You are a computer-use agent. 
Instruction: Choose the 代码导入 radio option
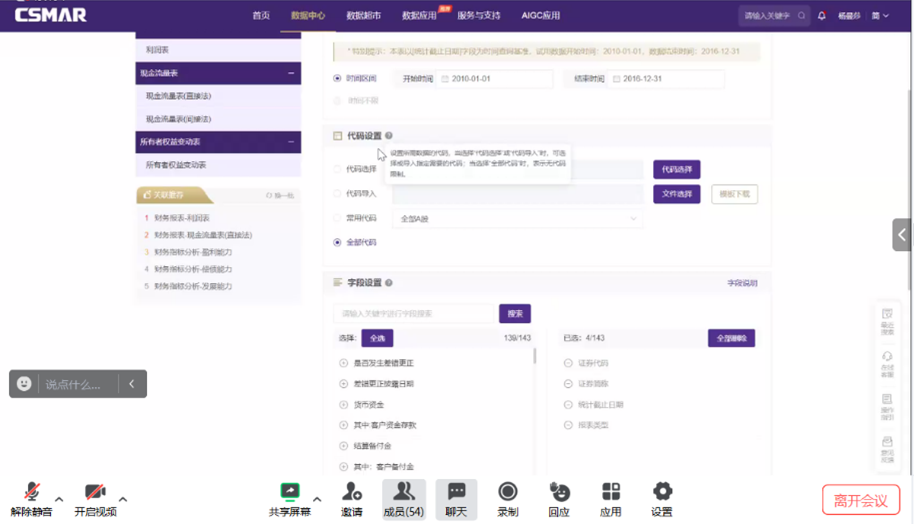[338, 194]
